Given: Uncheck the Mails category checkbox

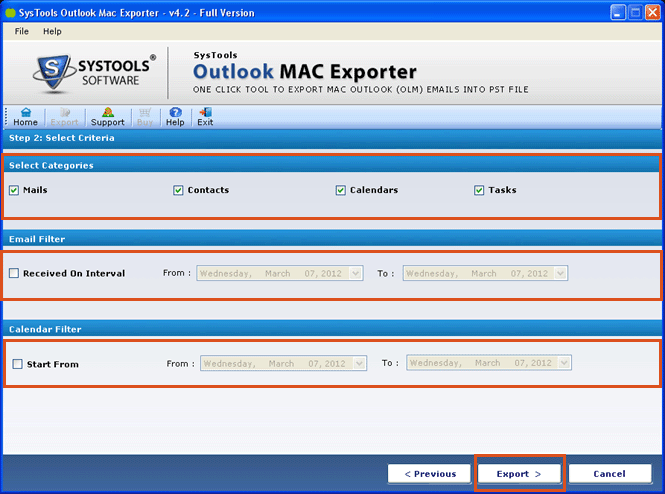Looking at the screenshot, I should click(14, 190).
